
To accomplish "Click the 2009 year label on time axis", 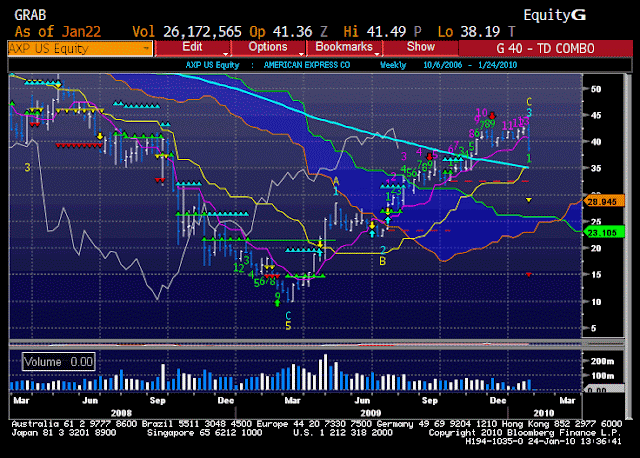I will [x=370, y=413].
